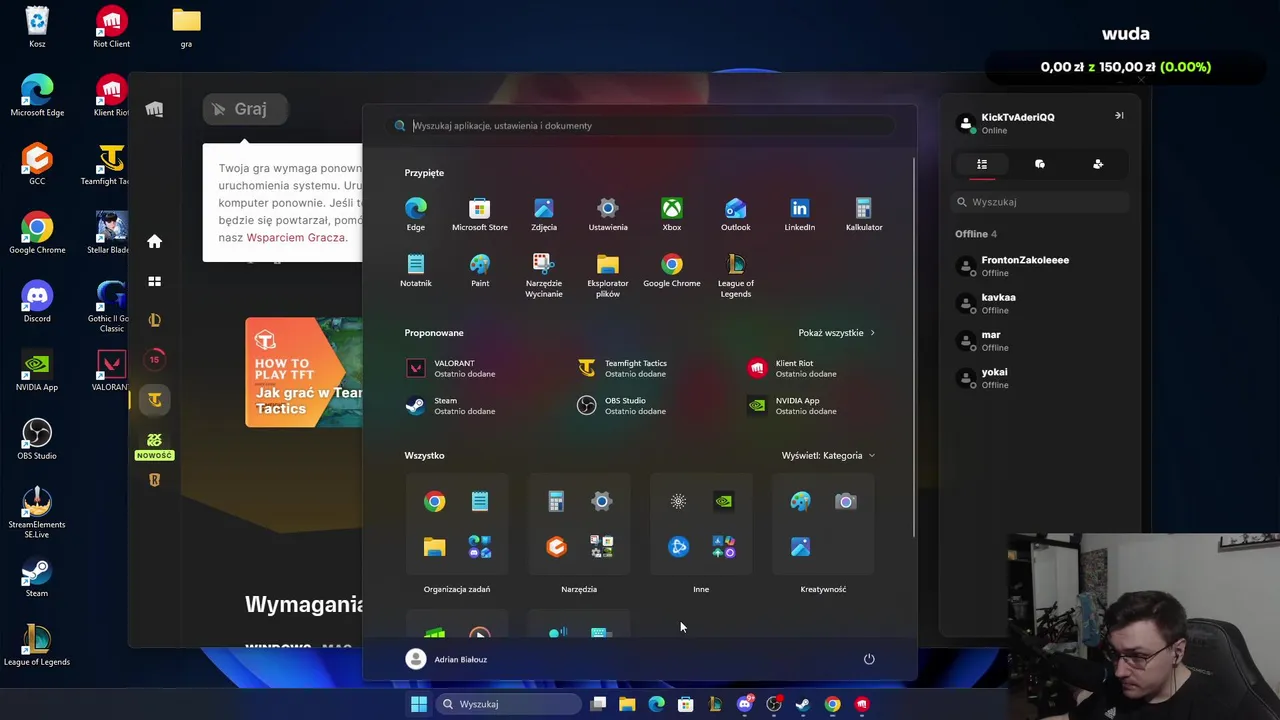The image size is (1280, 720).
Task: Click taskbar Wyszukaj search box
Action: pos(508,704)
